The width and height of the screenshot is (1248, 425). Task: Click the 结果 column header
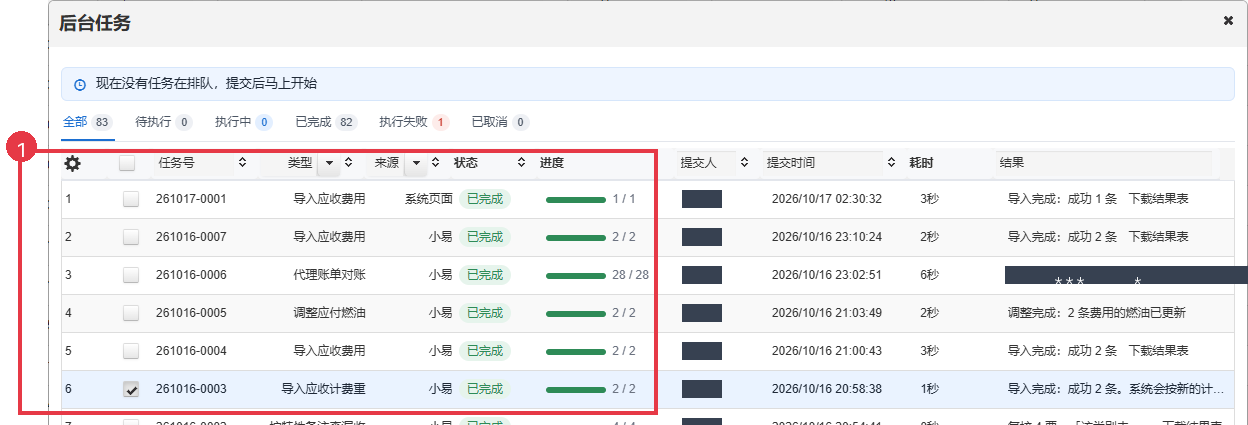[x=1012, y=162]
